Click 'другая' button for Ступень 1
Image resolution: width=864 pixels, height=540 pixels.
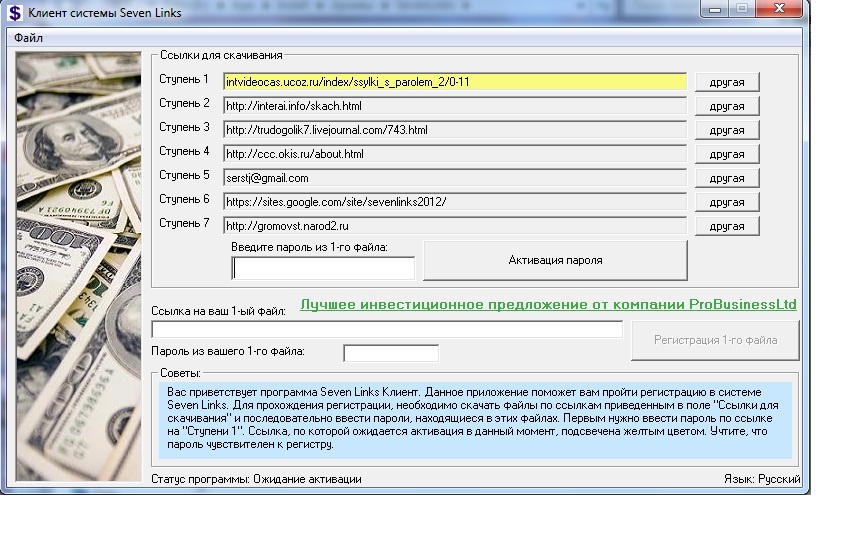coord(727,82)
